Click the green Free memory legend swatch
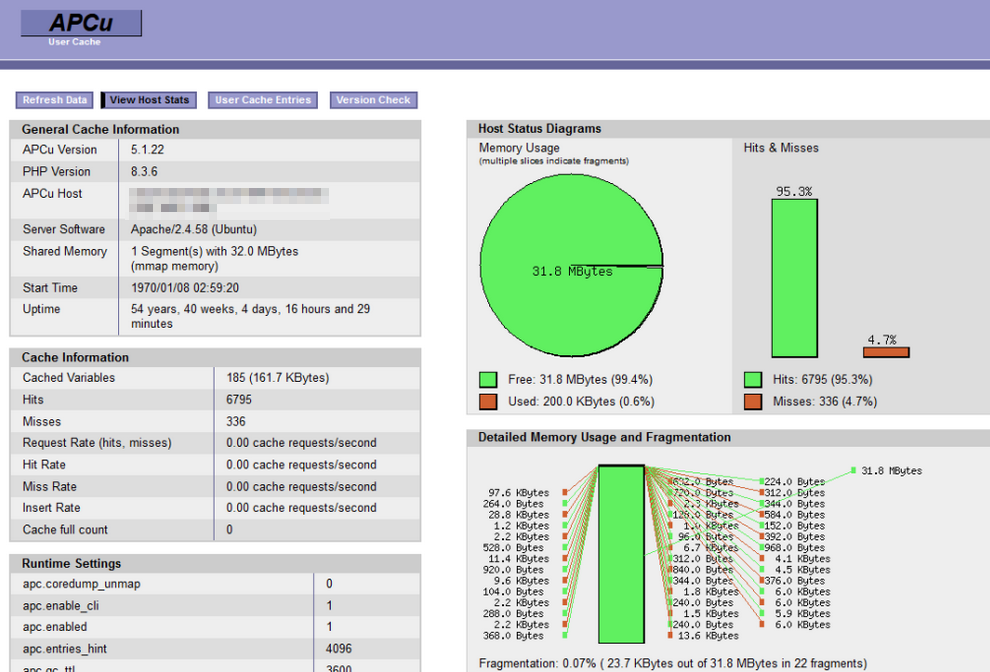The width and height of the screenshot is (990, 672). (x=488, y=380)
